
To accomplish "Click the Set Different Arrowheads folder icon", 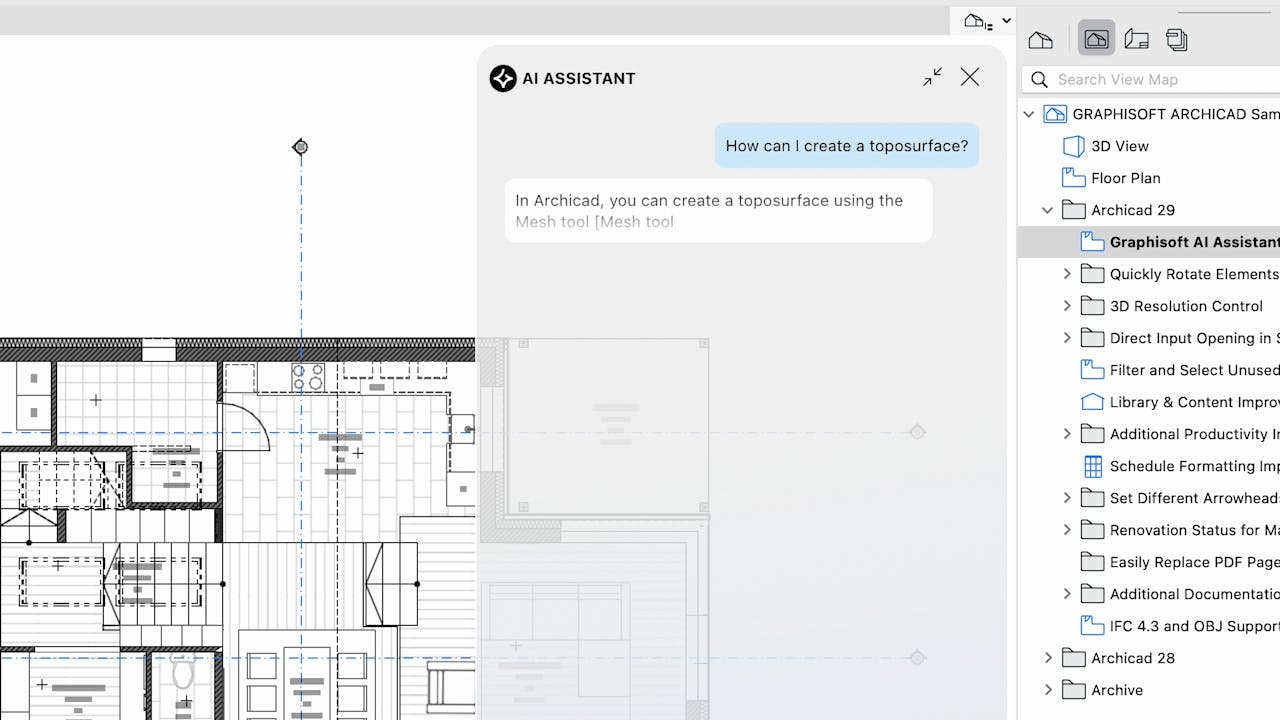I will tap(1093, 498).
